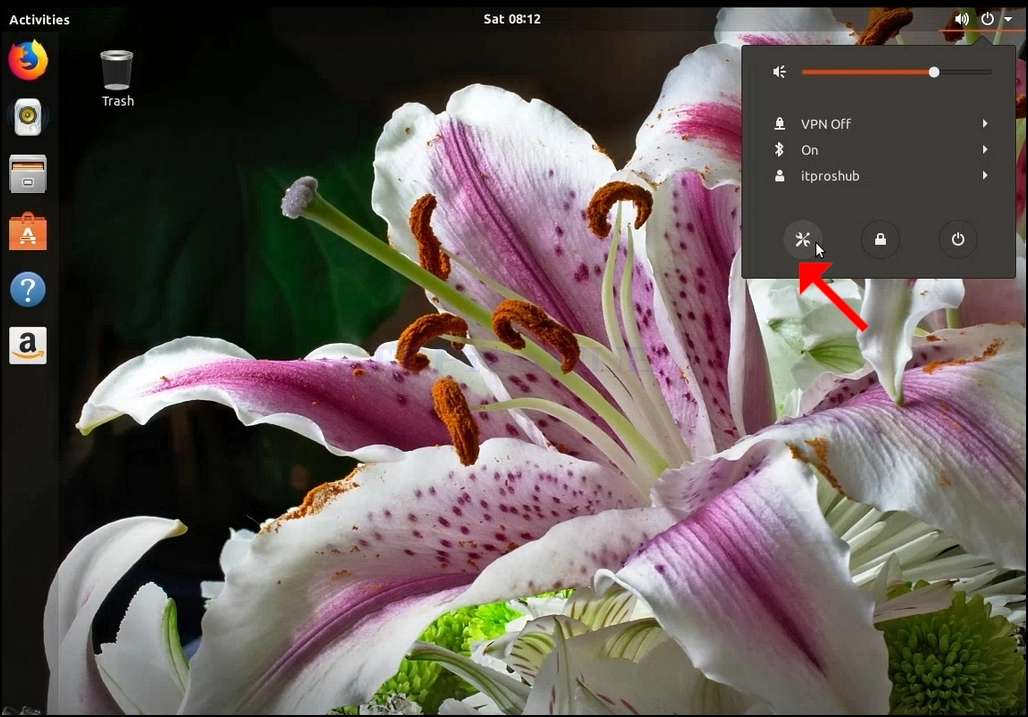Launch Firefox from the dock
The image size is (1028, 717).
click(28, 60)
